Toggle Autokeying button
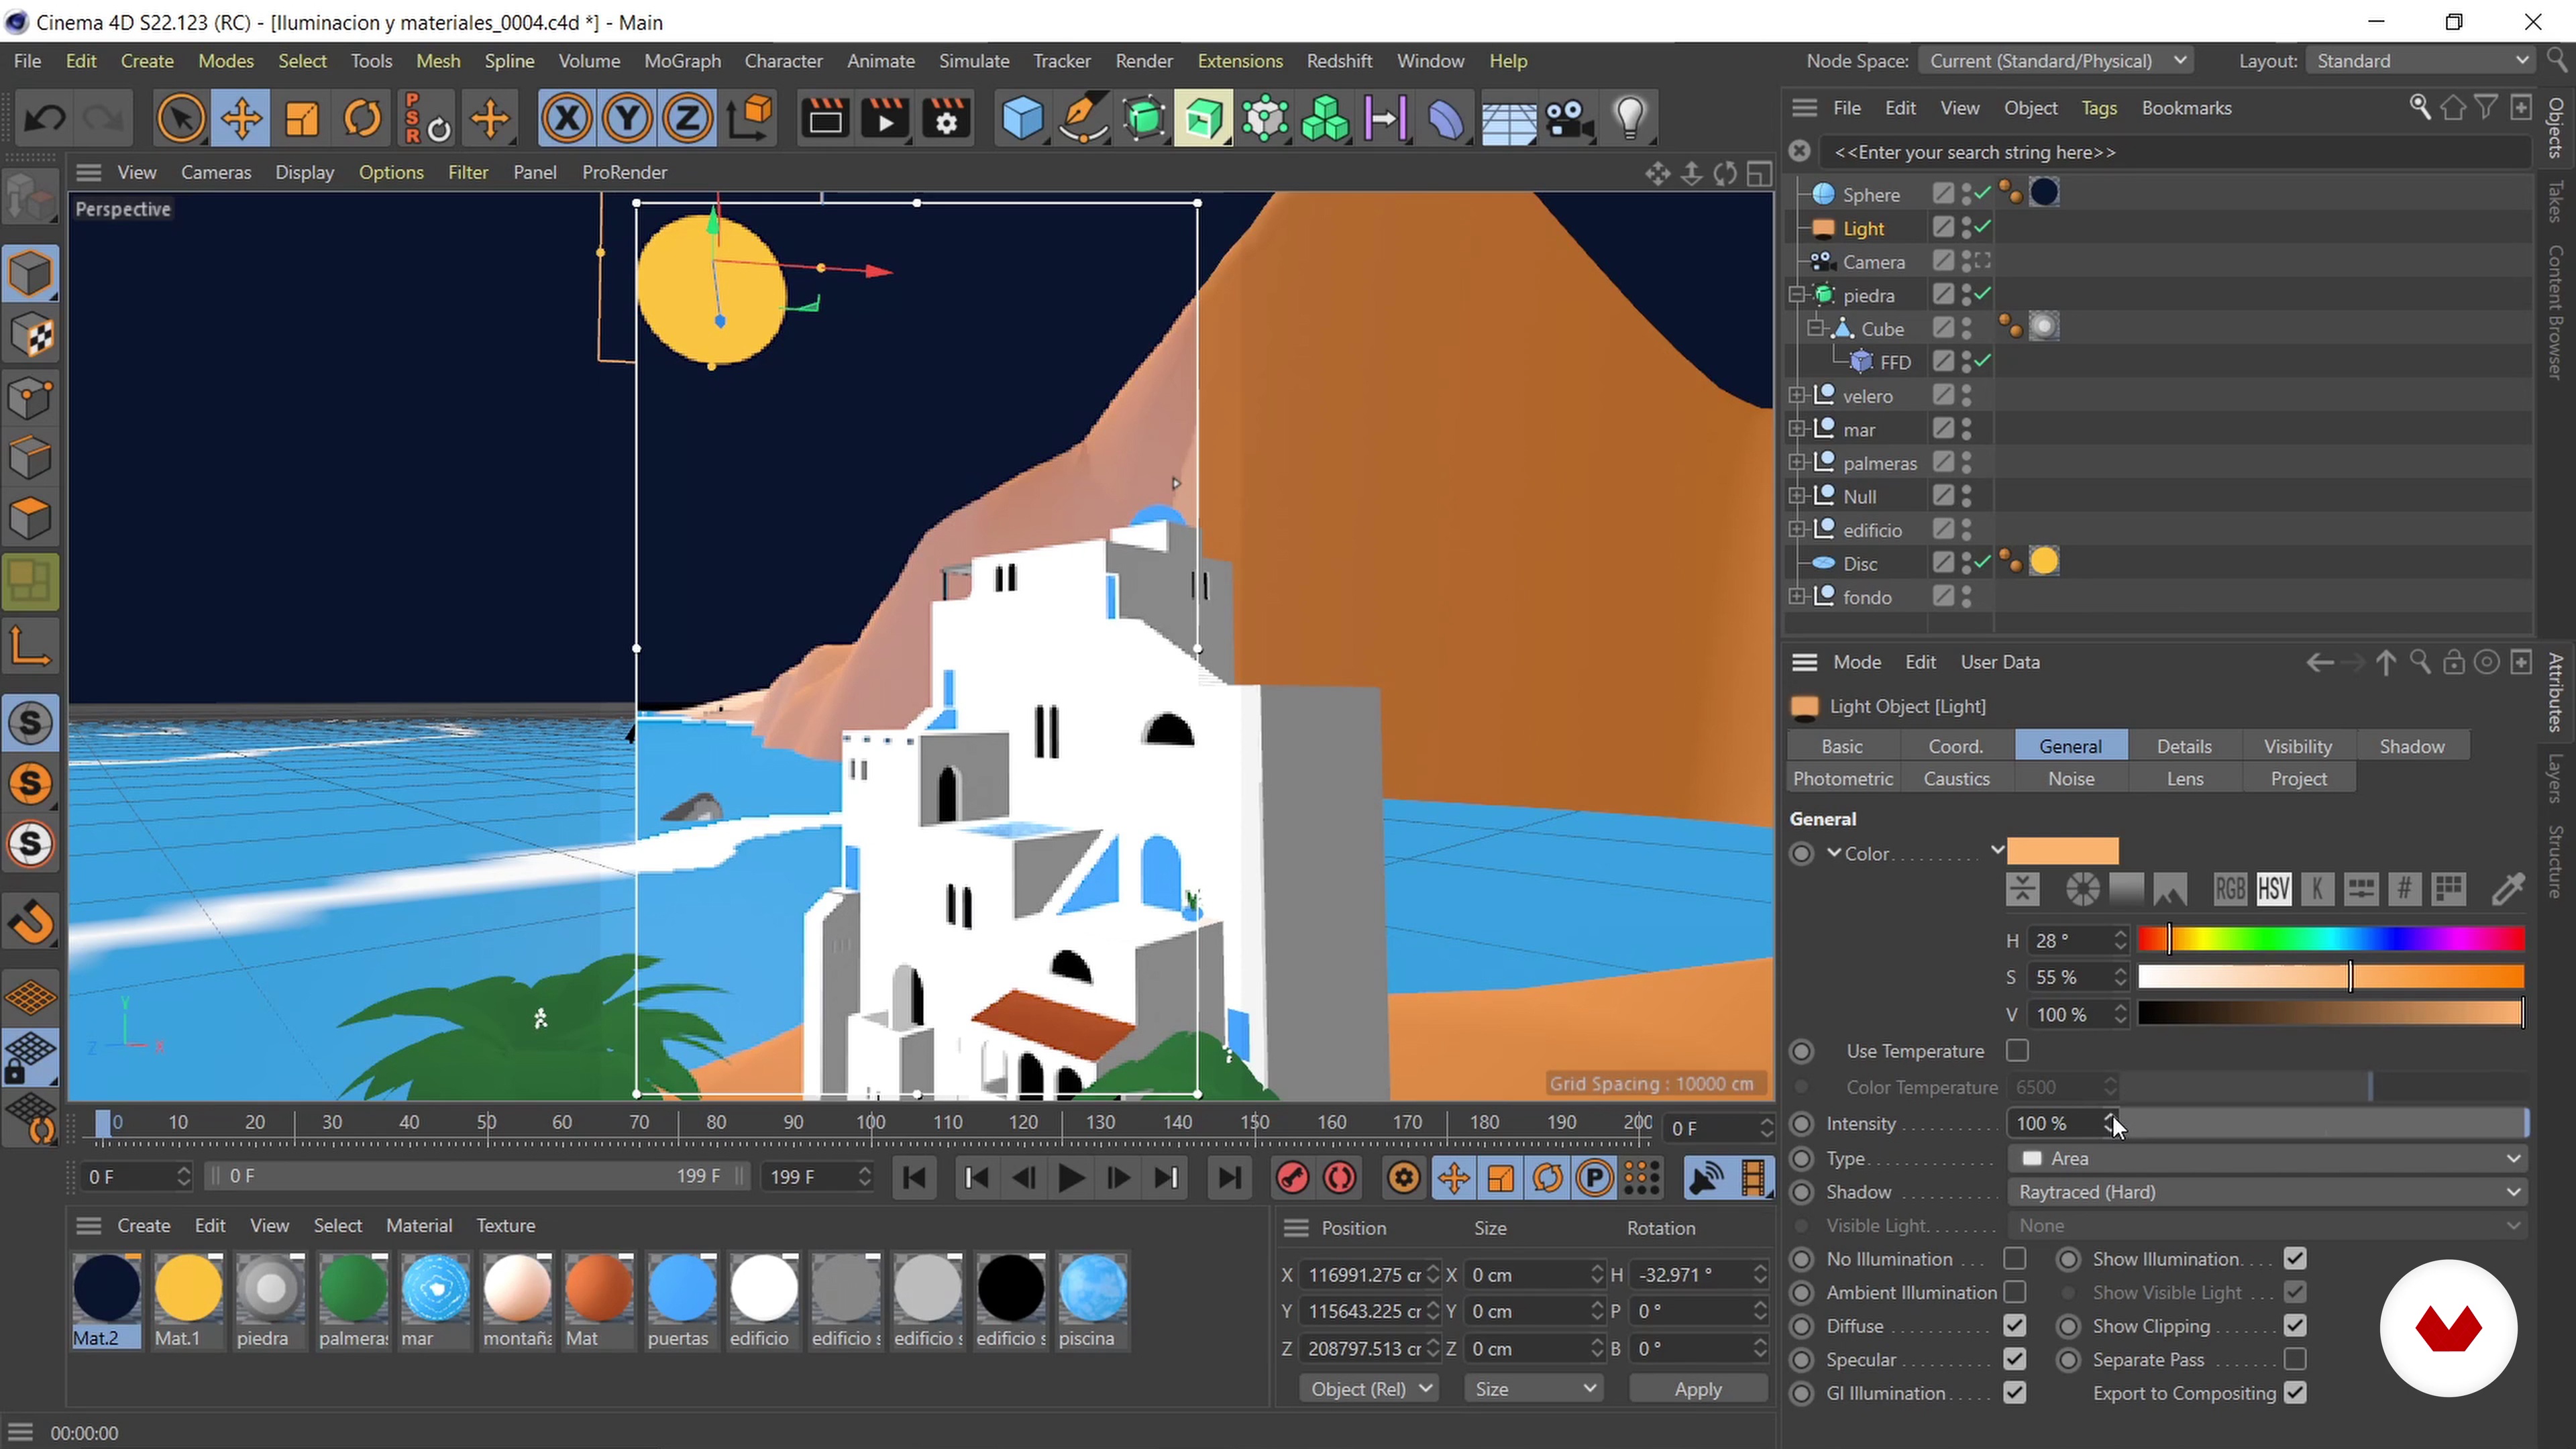This screenshot has height=1449, width=2576. pos(1340,1177)
